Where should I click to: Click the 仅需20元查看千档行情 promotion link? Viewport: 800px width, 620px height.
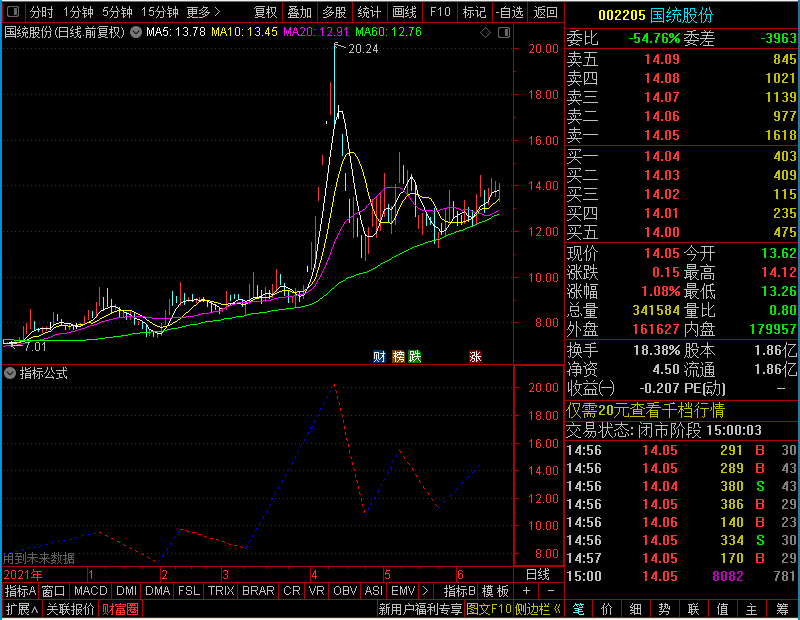tap(645, 410)
